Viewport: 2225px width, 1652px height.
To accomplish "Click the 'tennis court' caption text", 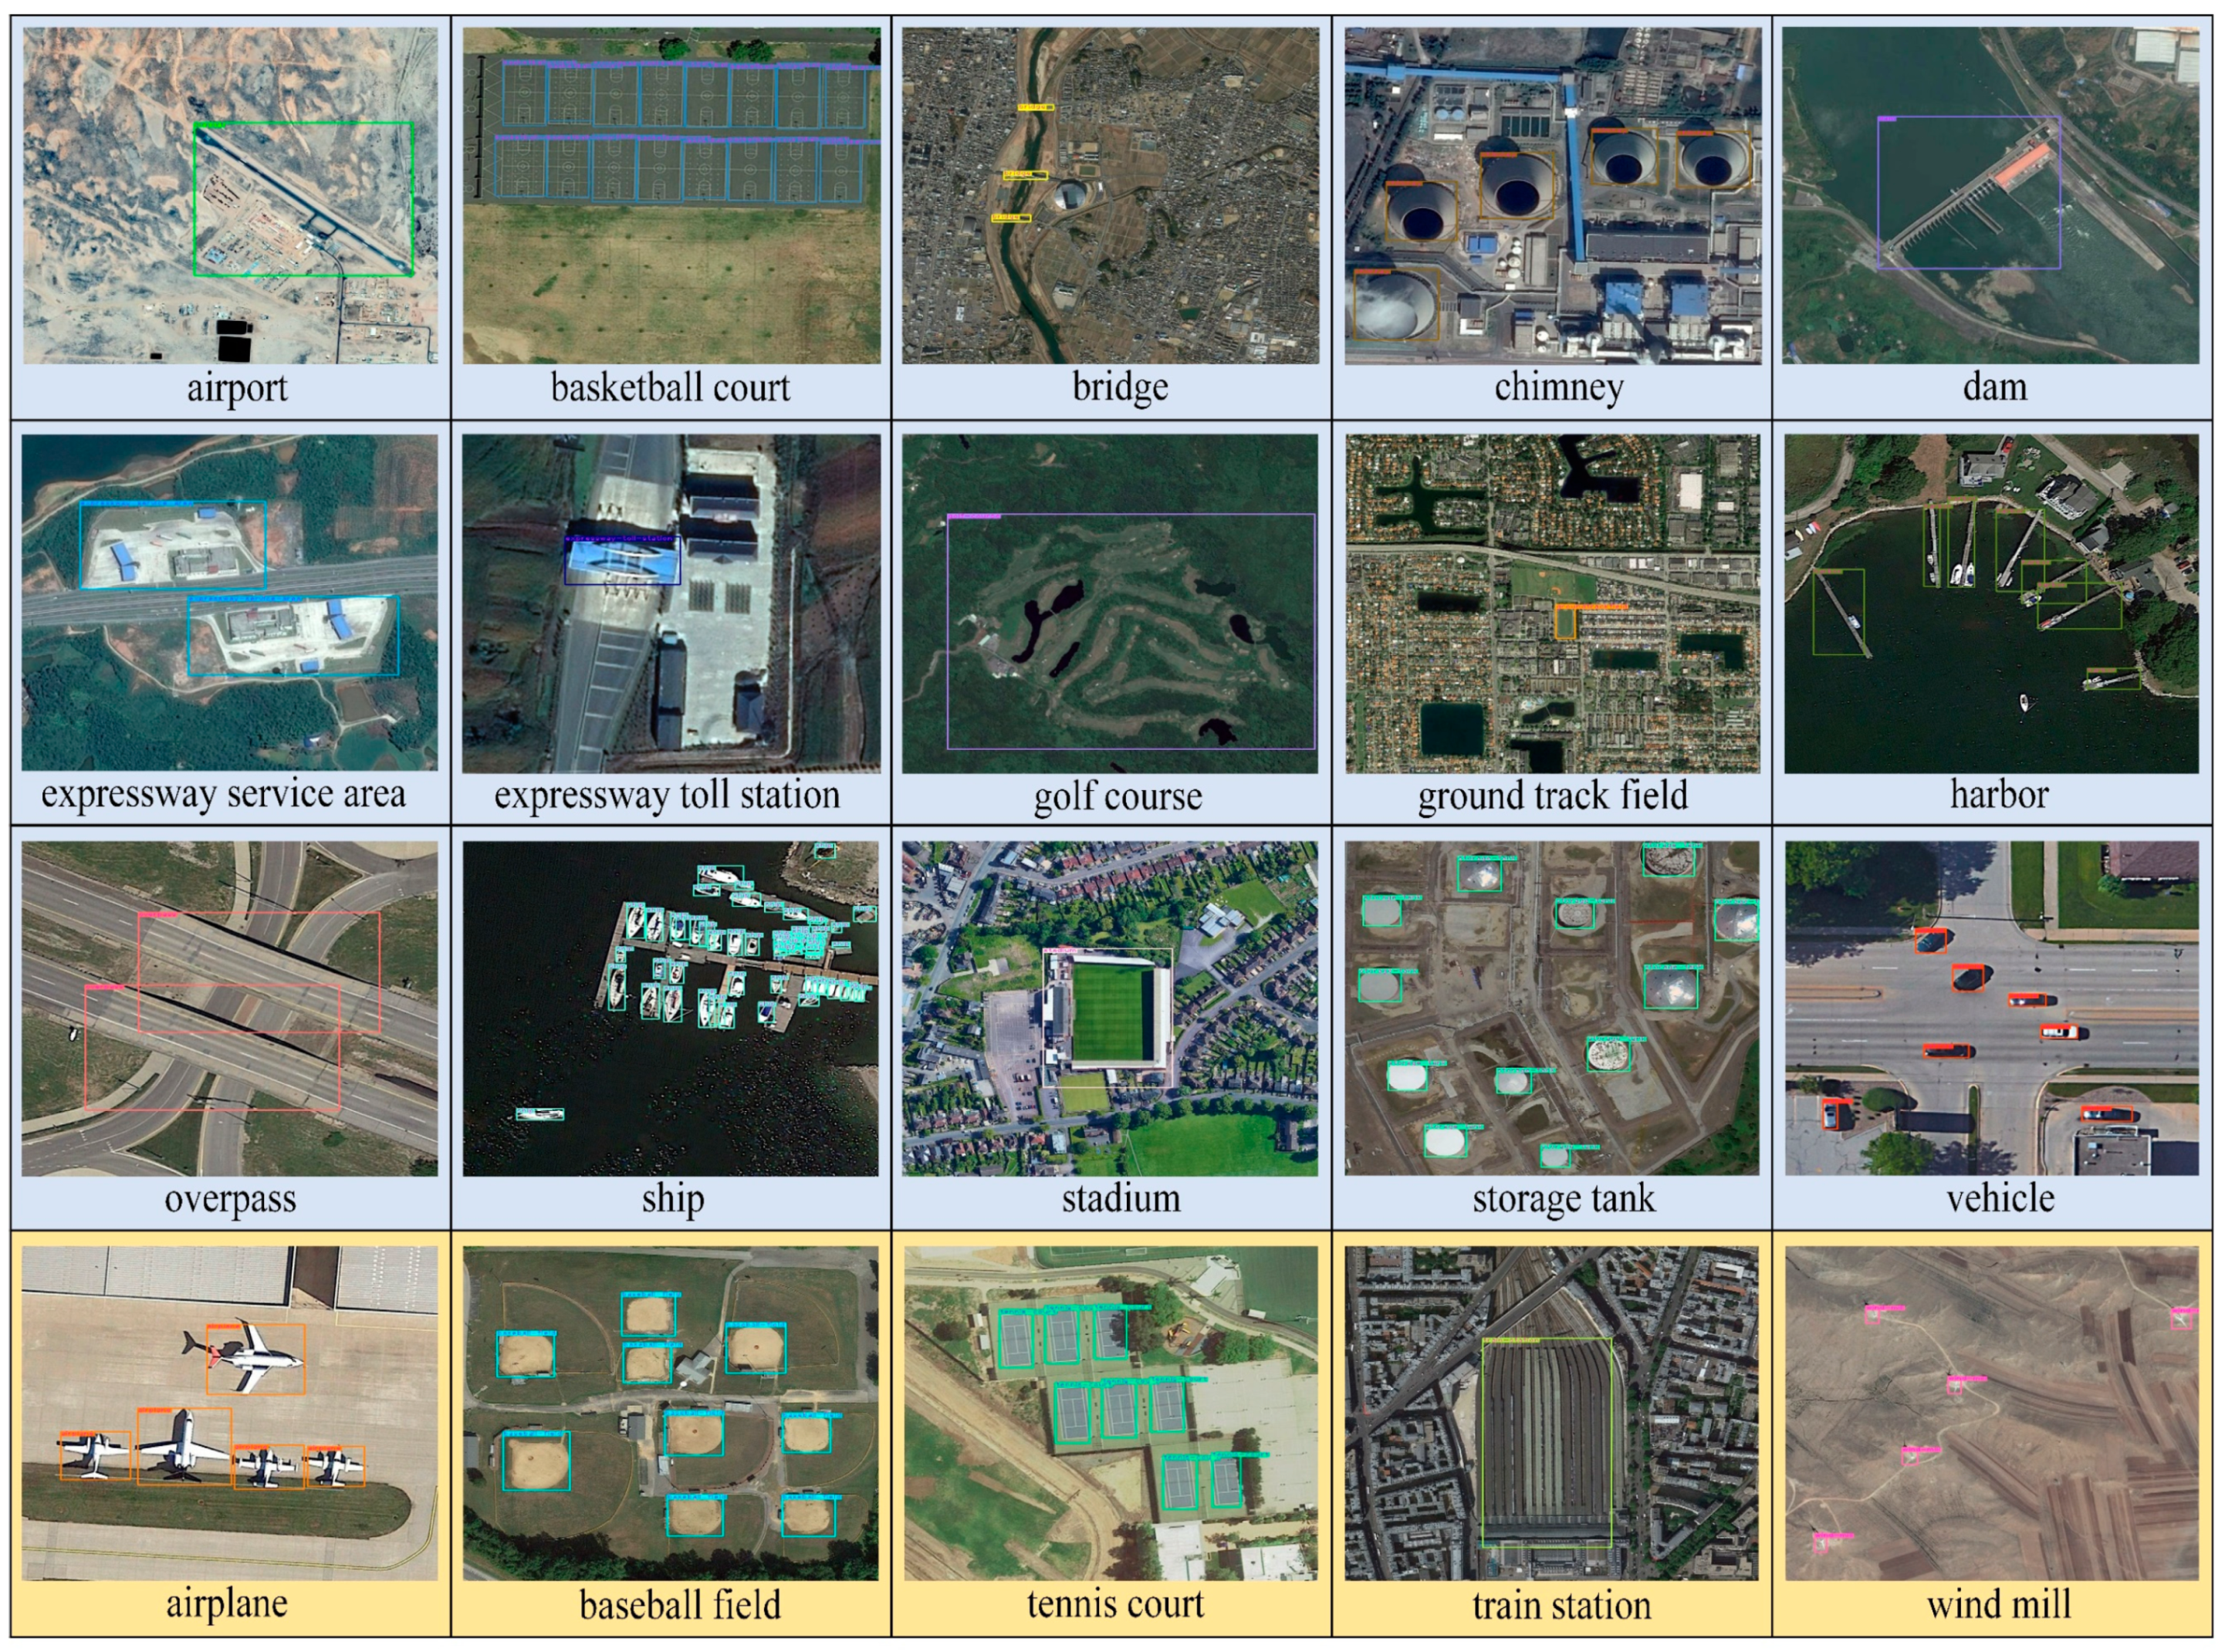I will point(1115,1605).
